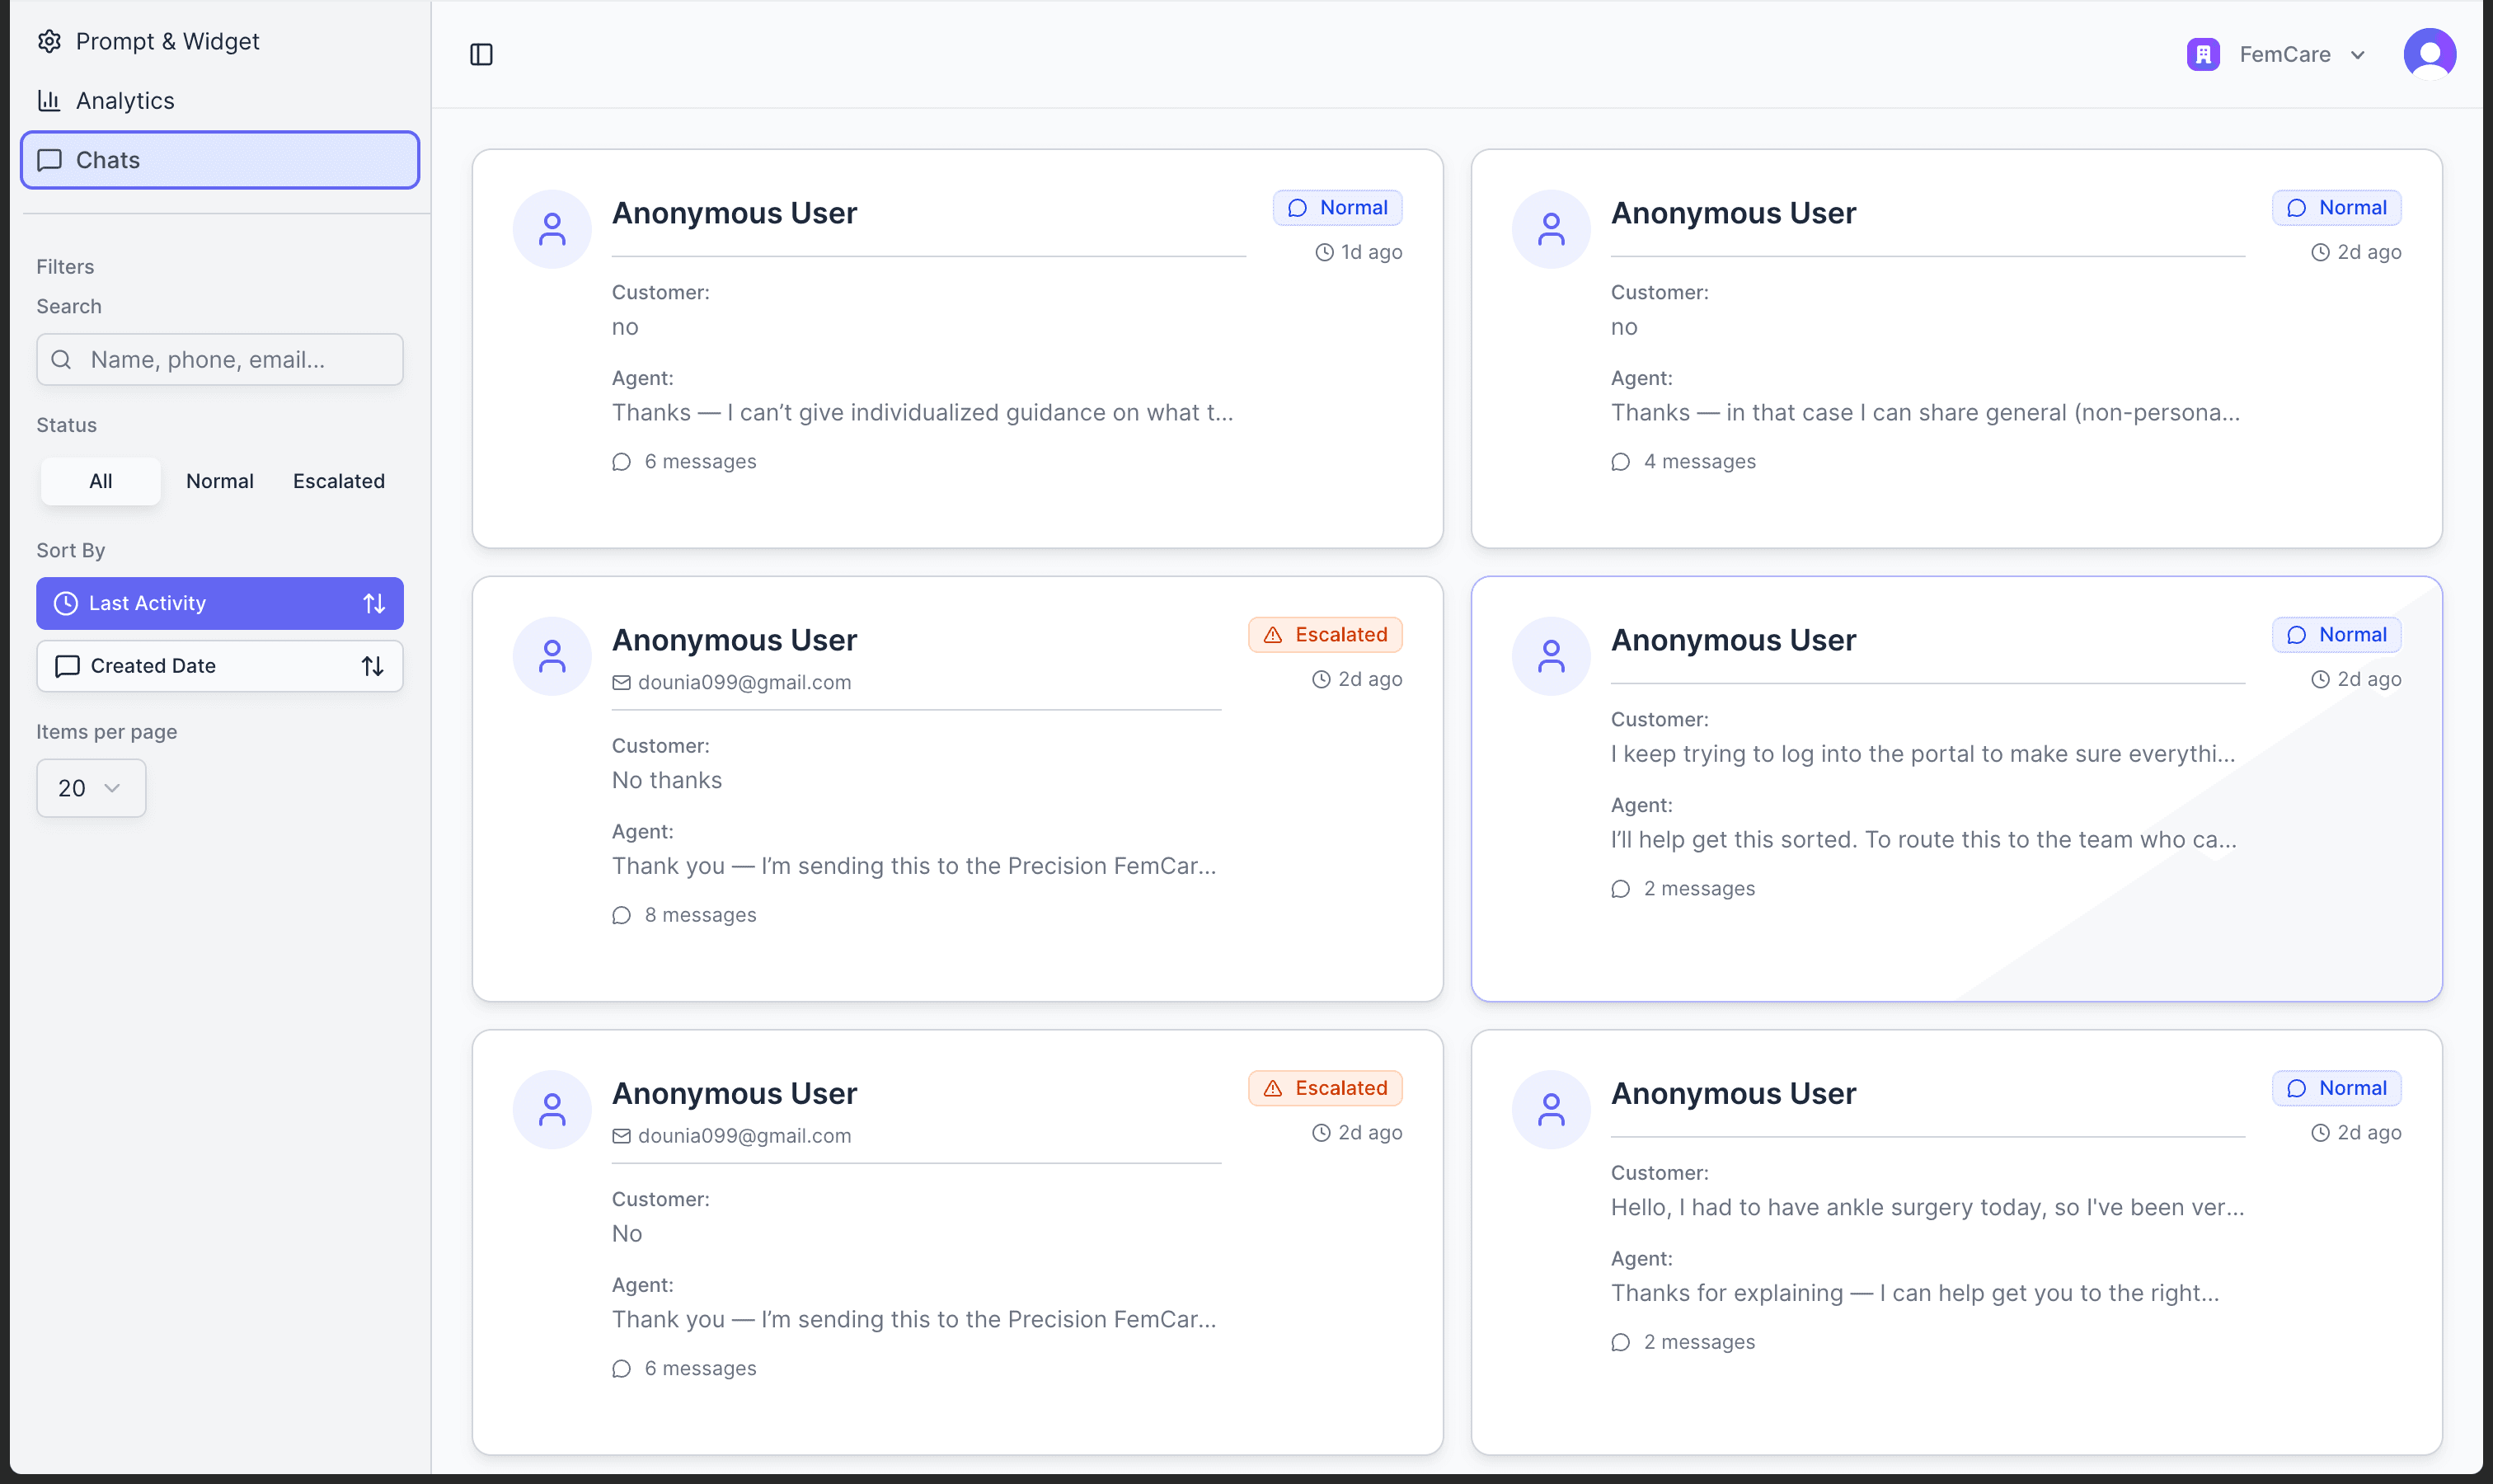Click the dounia099@gmail.com email link
2493x1484 pixels.
(x=744, y=682)
